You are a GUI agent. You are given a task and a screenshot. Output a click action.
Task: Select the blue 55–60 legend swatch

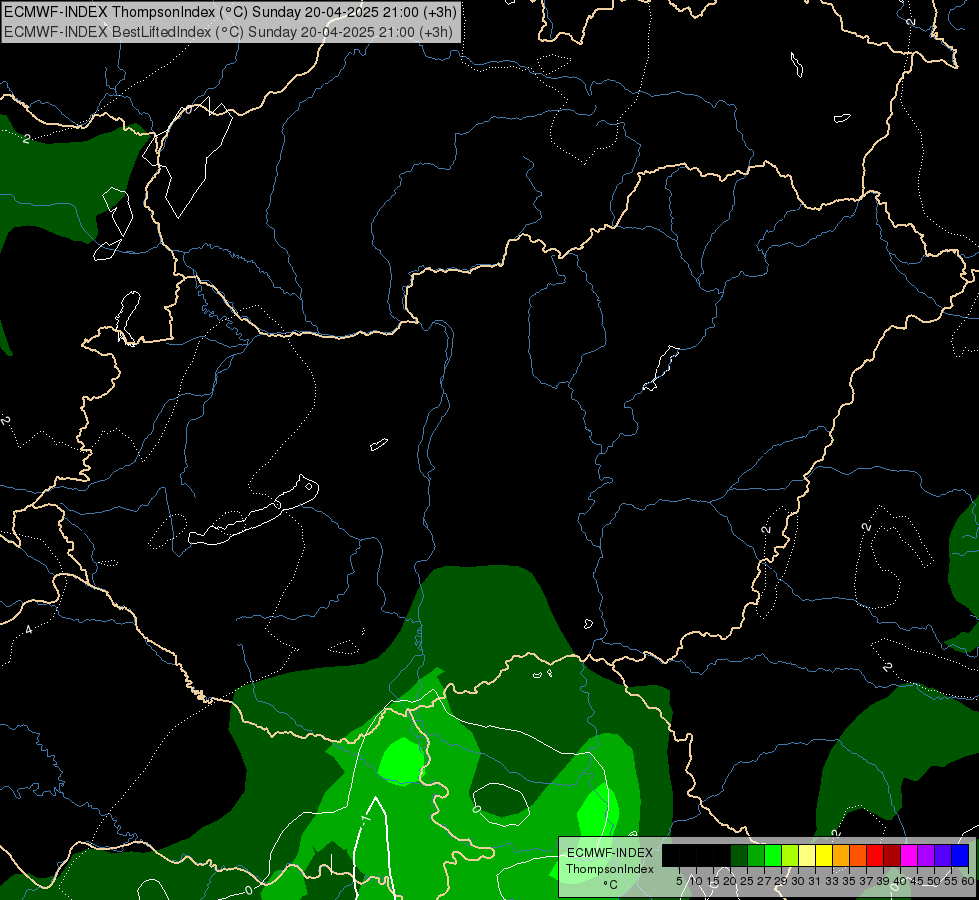point(960,855)
